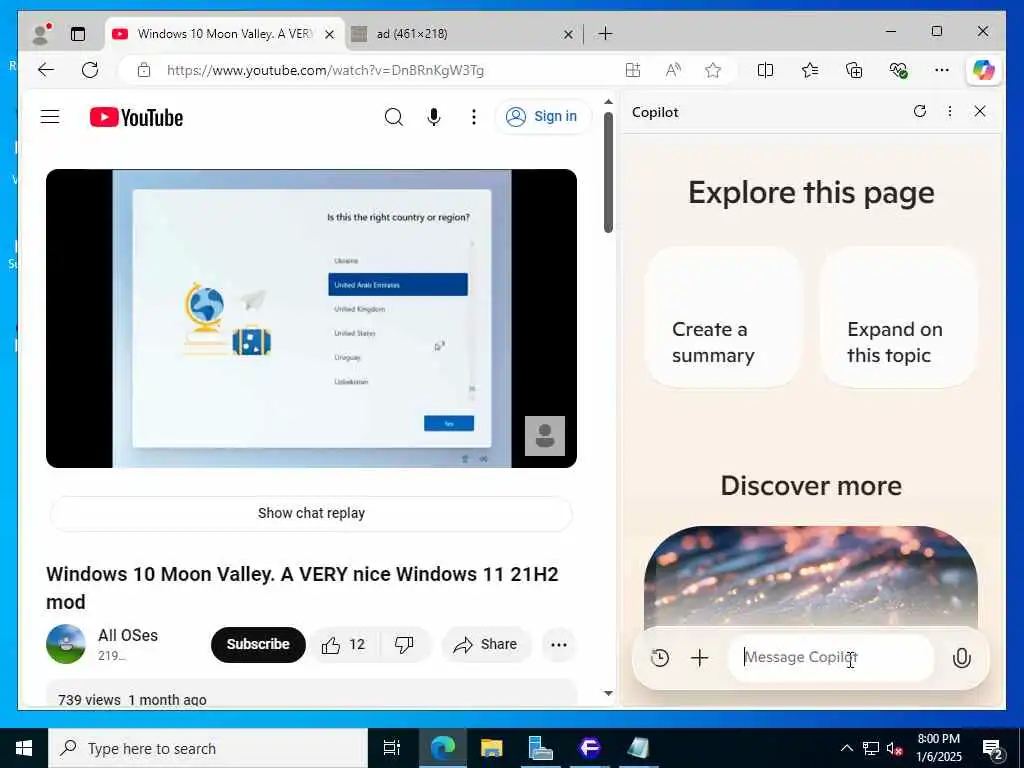1024x768 pixels.
Task: Open the taskbar clock showing 8:00 PM
Action: [x=938, y=748]
